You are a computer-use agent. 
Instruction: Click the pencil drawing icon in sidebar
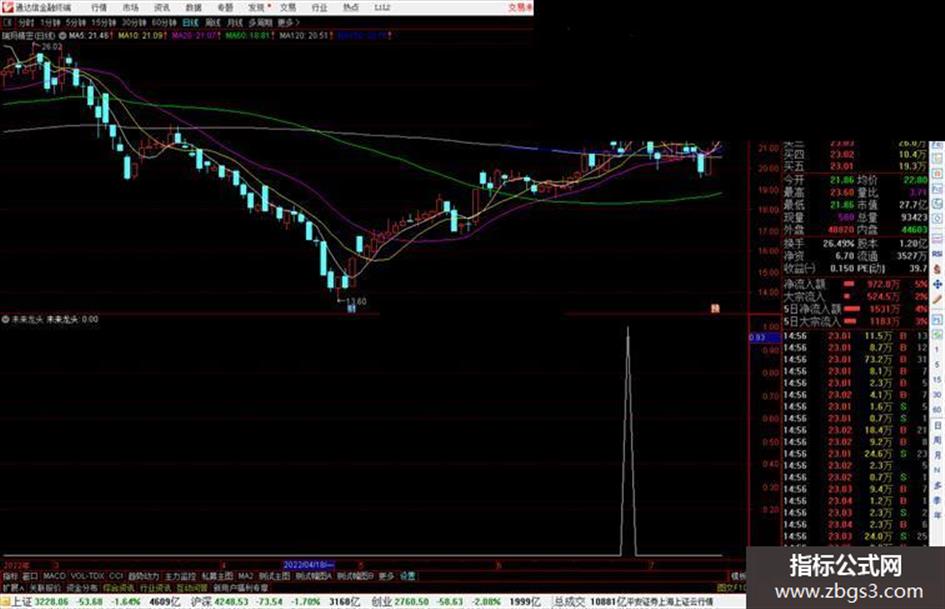[937, 299]
